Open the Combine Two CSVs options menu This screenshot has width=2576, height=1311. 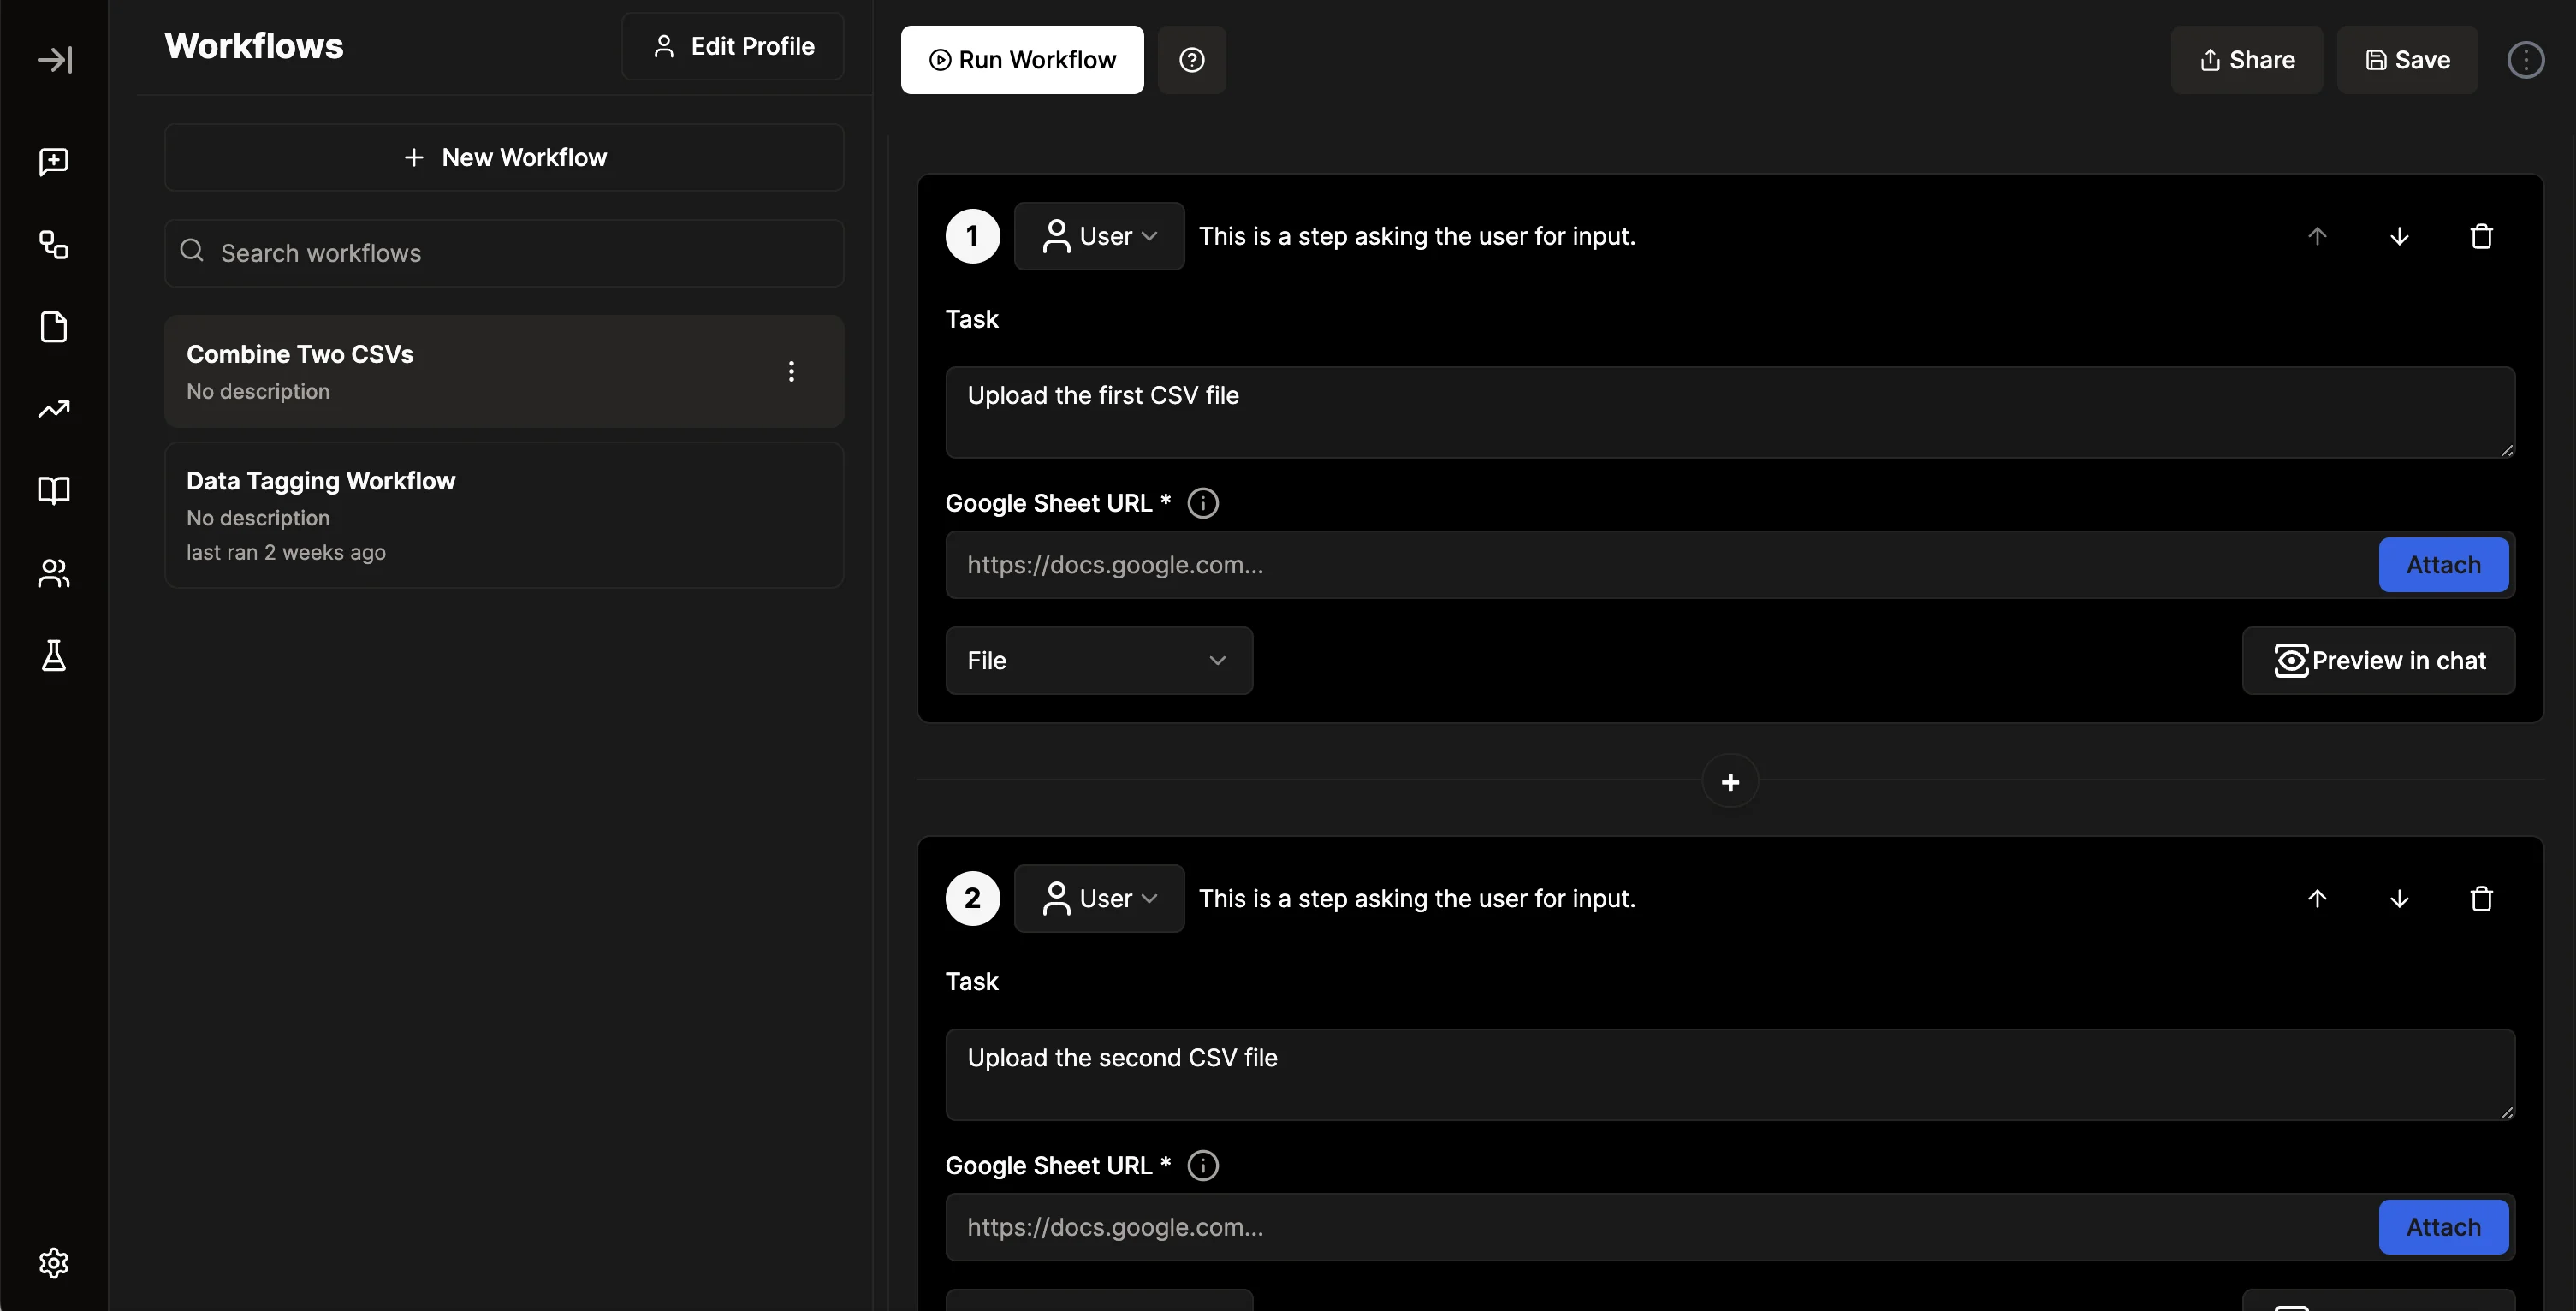tap(791, 372)
